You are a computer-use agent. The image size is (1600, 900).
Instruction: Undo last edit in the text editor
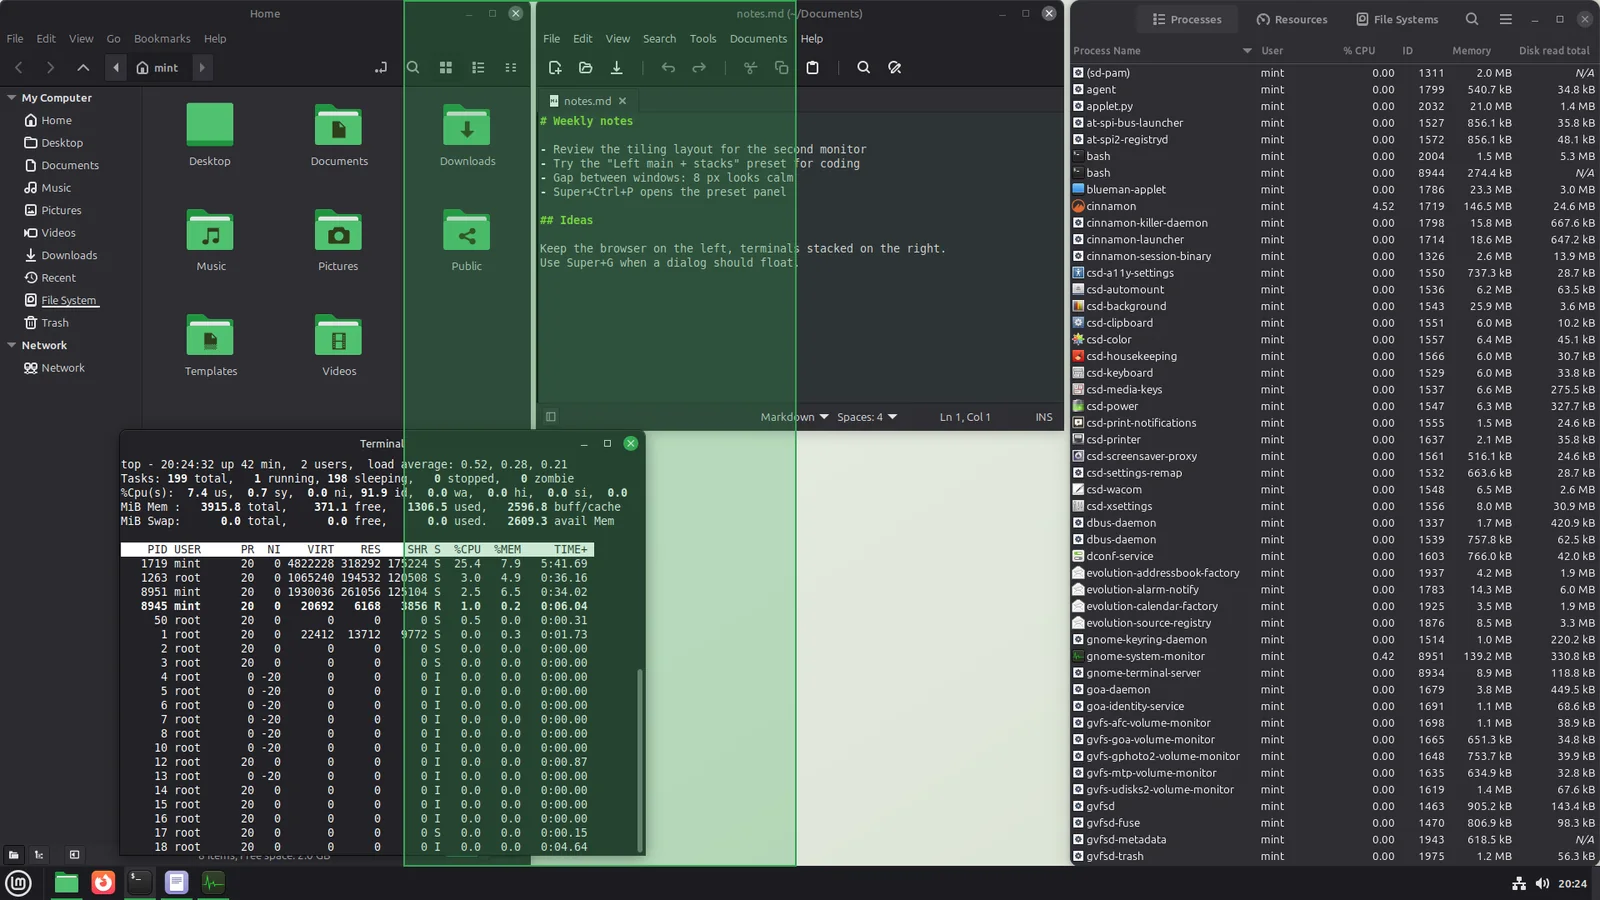[668, 68]
